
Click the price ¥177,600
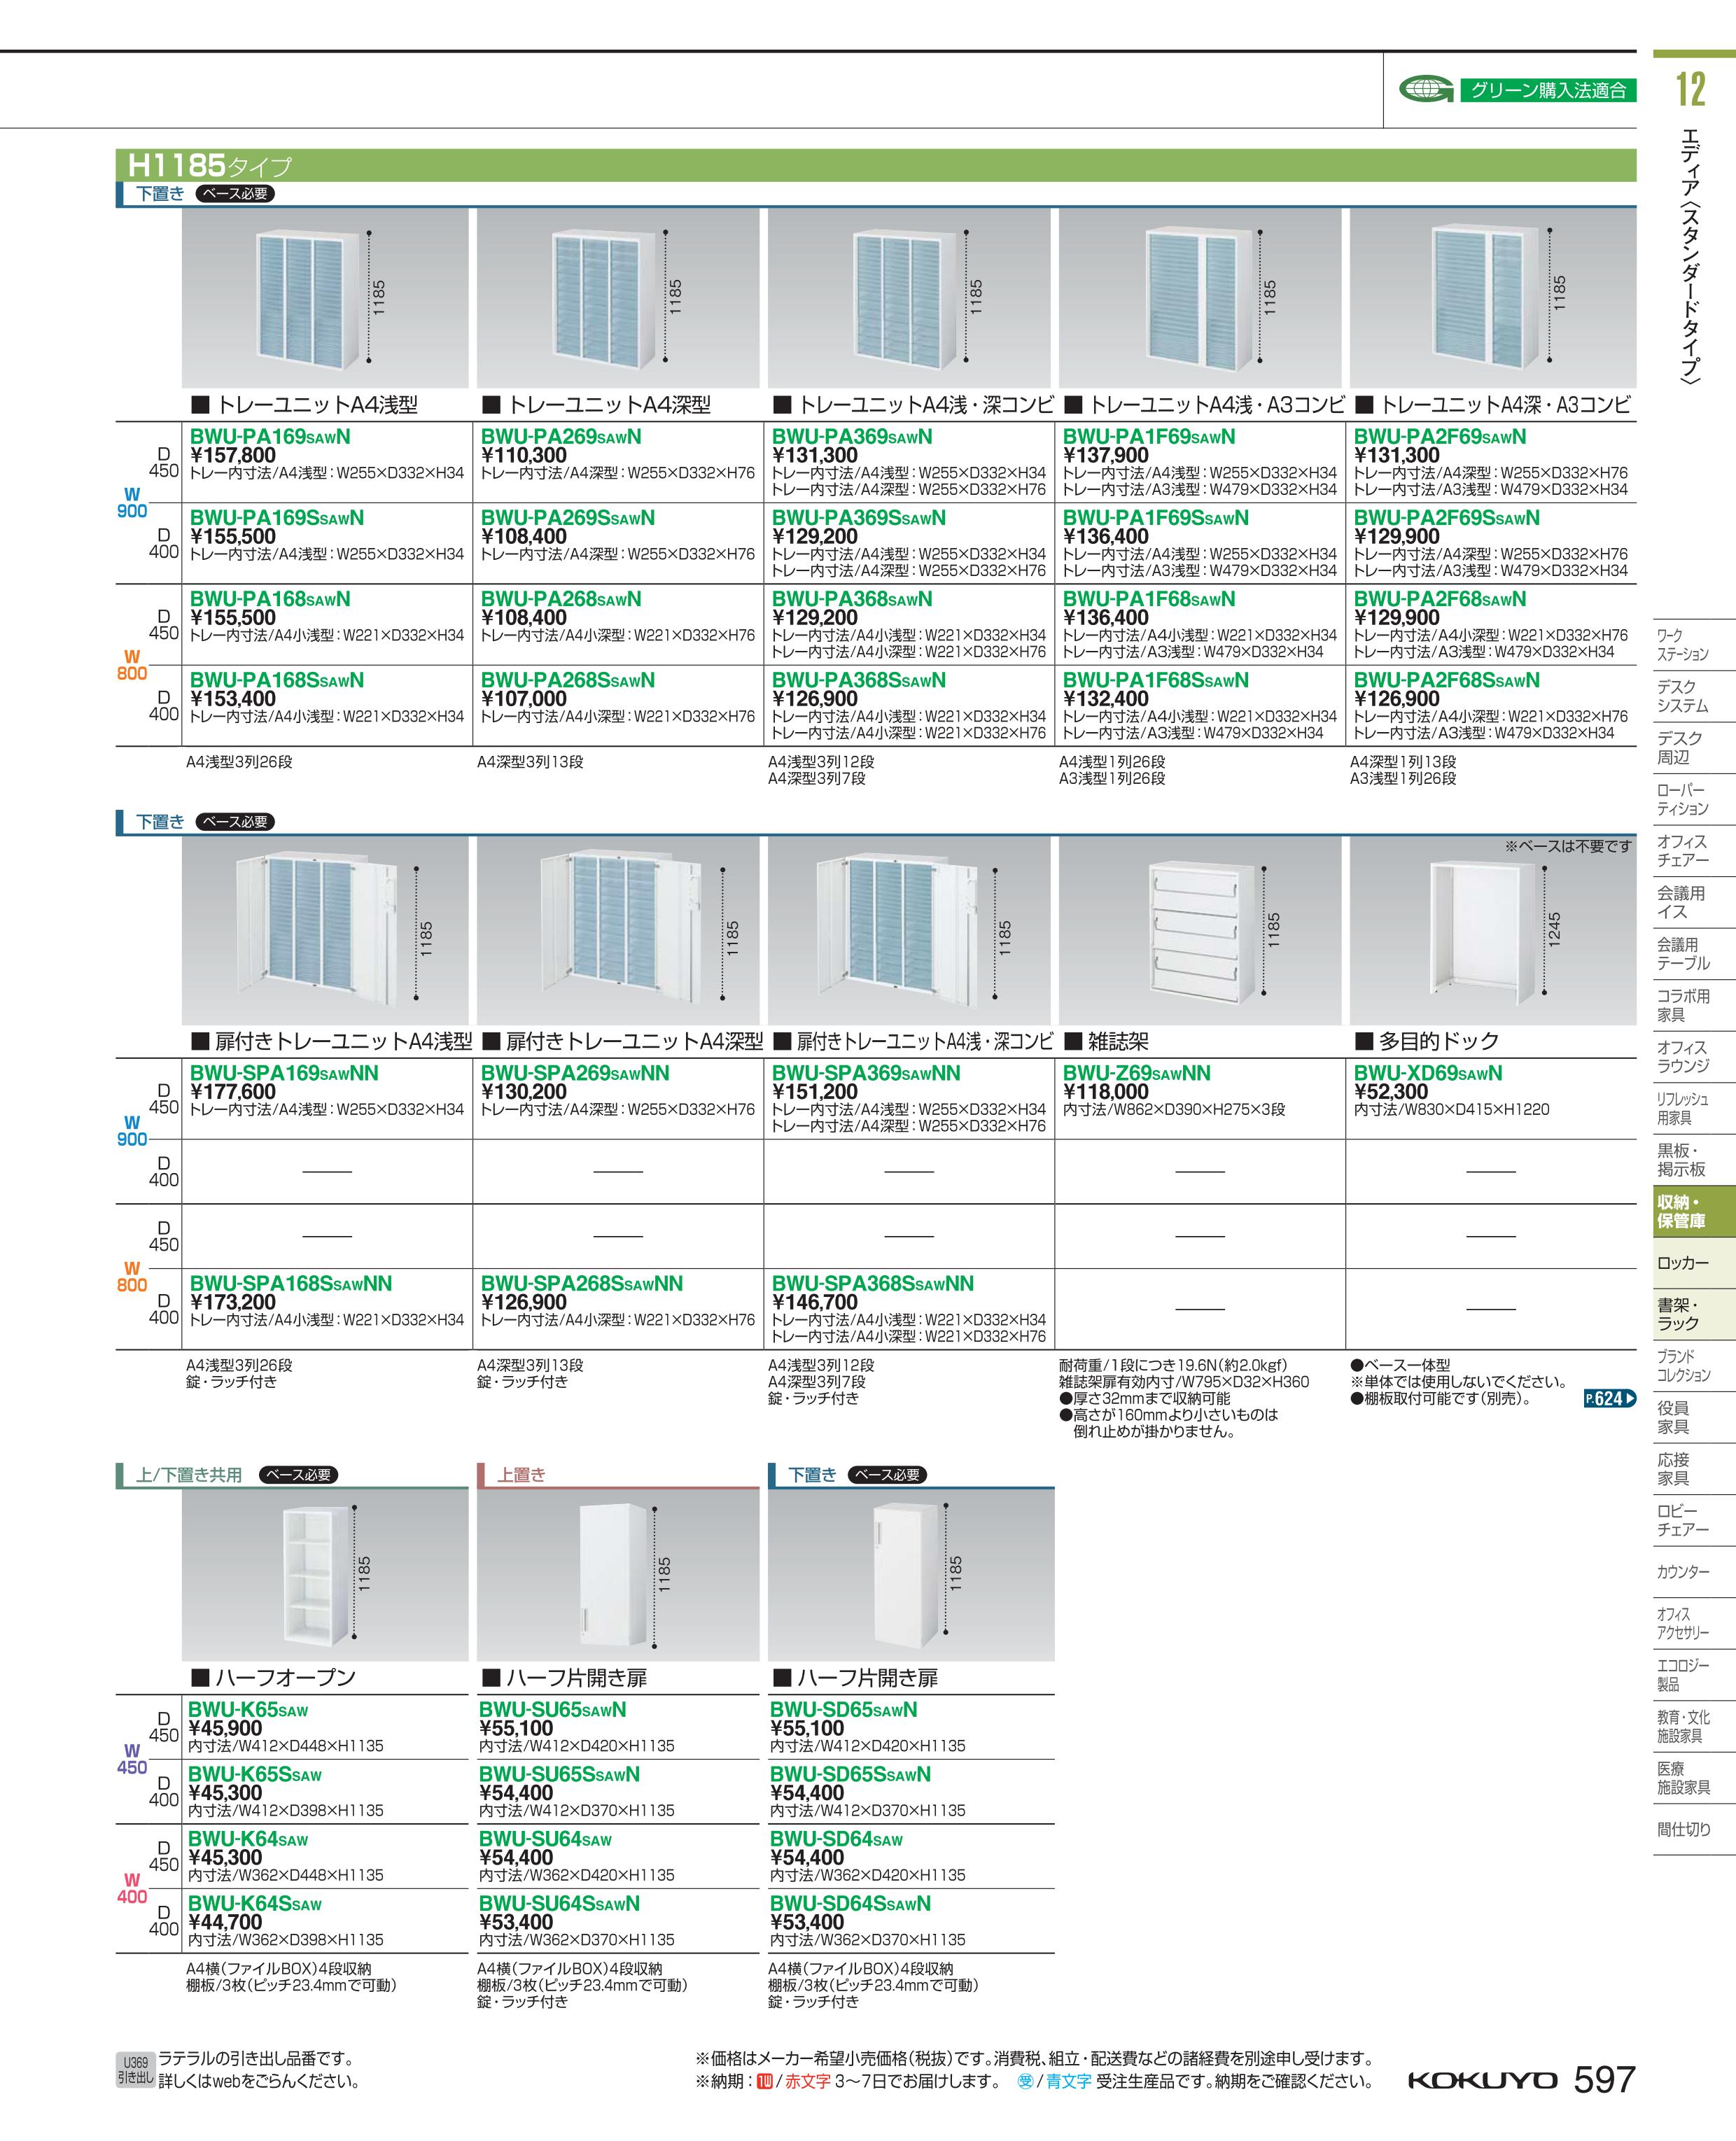(233, 1092)
